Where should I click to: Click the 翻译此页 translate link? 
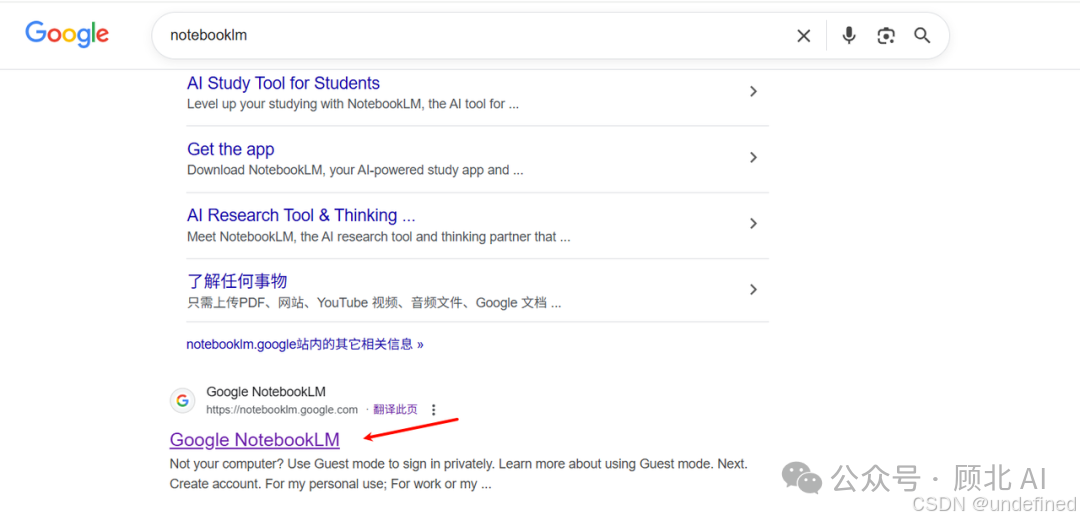395,409
